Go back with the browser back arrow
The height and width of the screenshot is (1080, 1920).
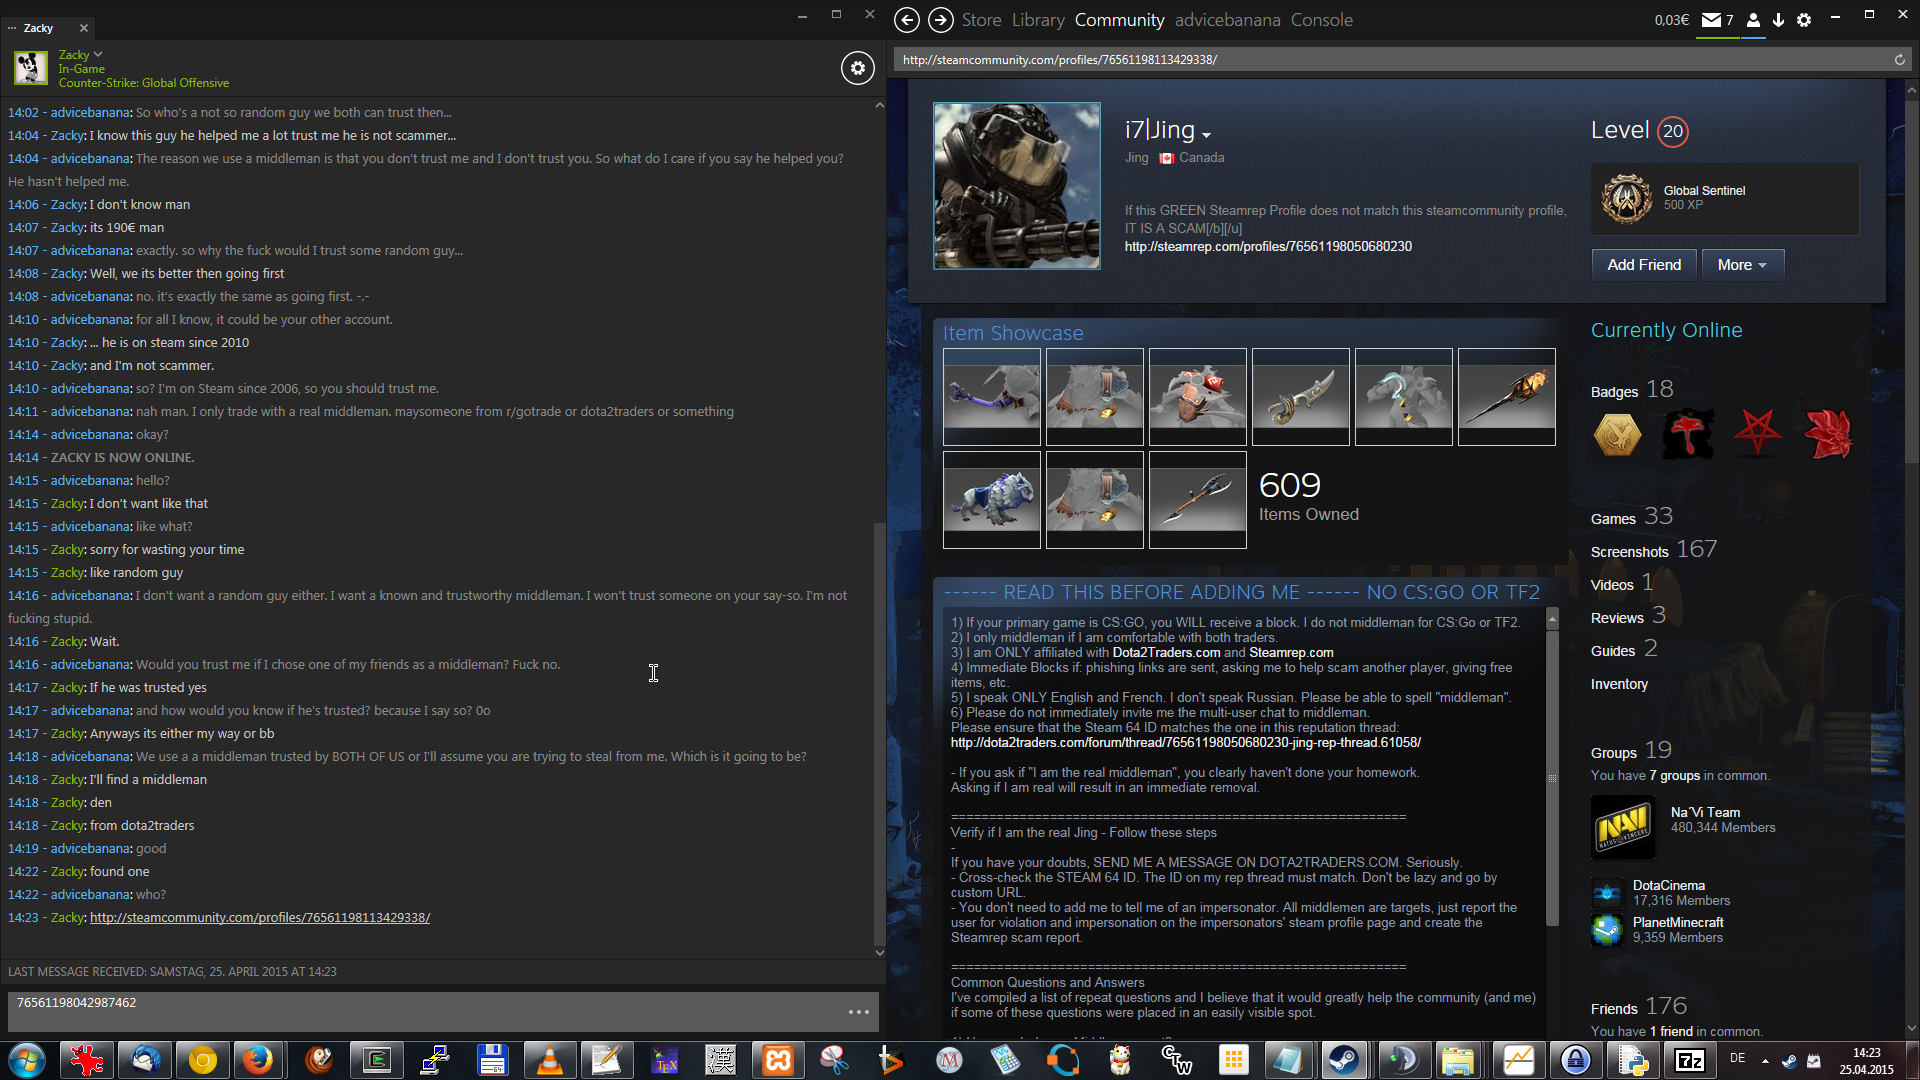(906, 20)
